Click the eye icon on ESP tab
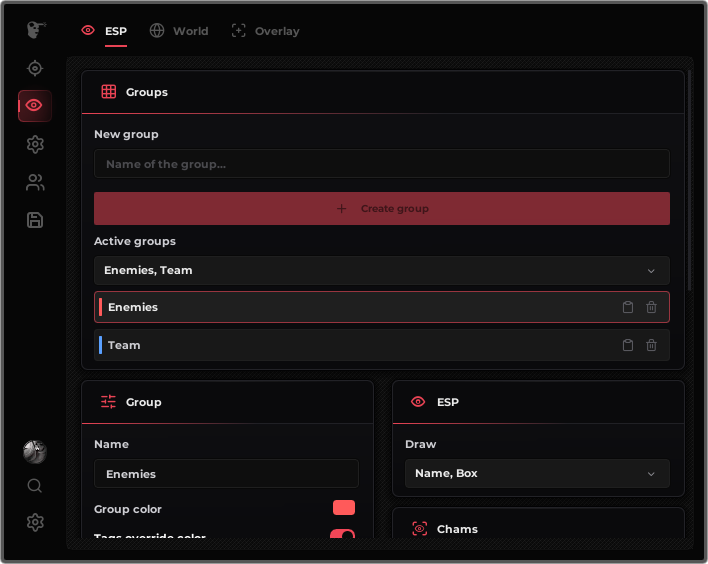This screenshot has width=708, height=564. (88, 30)
